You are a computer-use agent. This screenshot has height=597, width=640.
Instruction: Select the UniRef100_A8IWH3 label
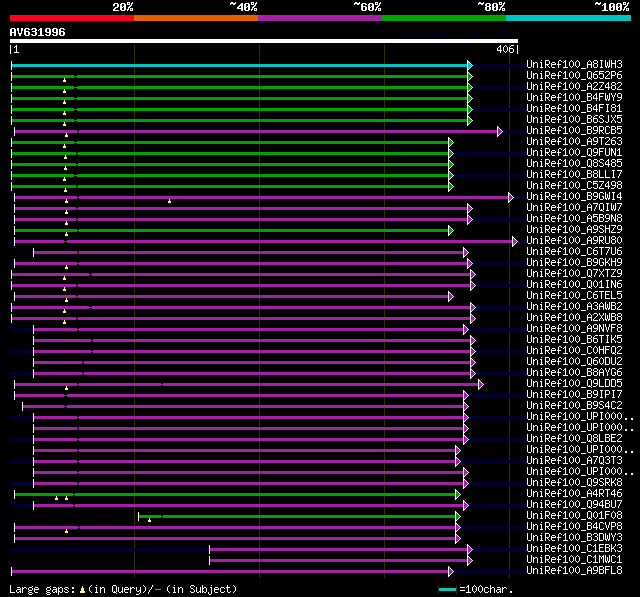click(574, 64)
